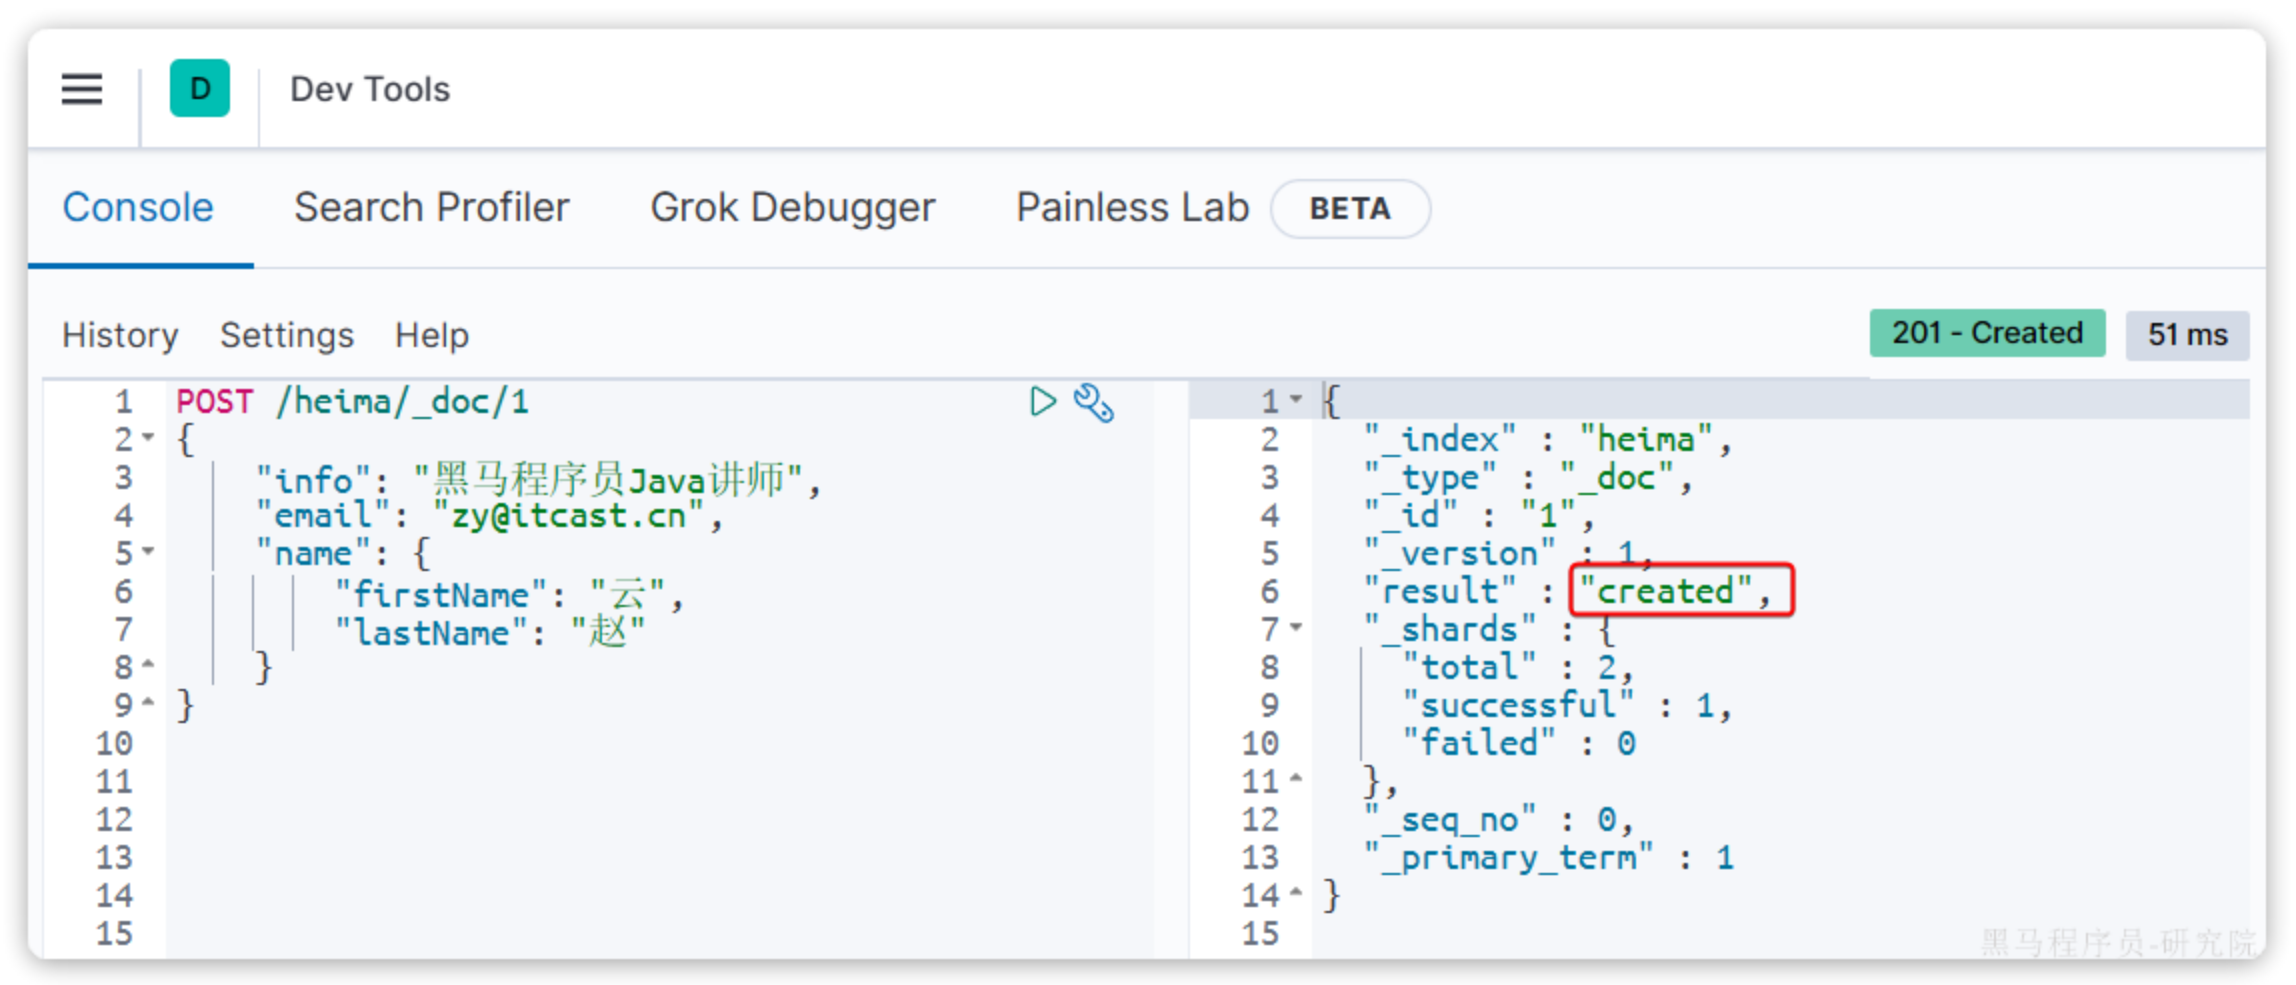Collapse response root at line 1 arrow
Image resolution: width=2296 pixels, height=985 pixels.
[1296, 399]
